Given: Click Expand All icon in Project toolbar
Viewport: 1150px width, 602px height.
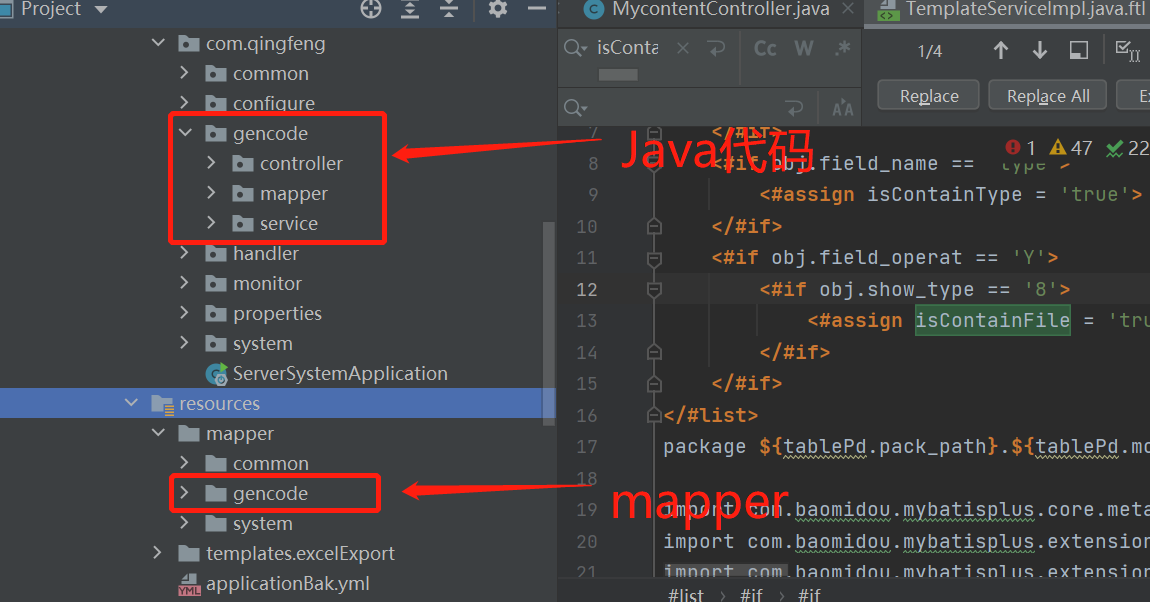Looking at the screenshot, I should click(x=410, y=9).
